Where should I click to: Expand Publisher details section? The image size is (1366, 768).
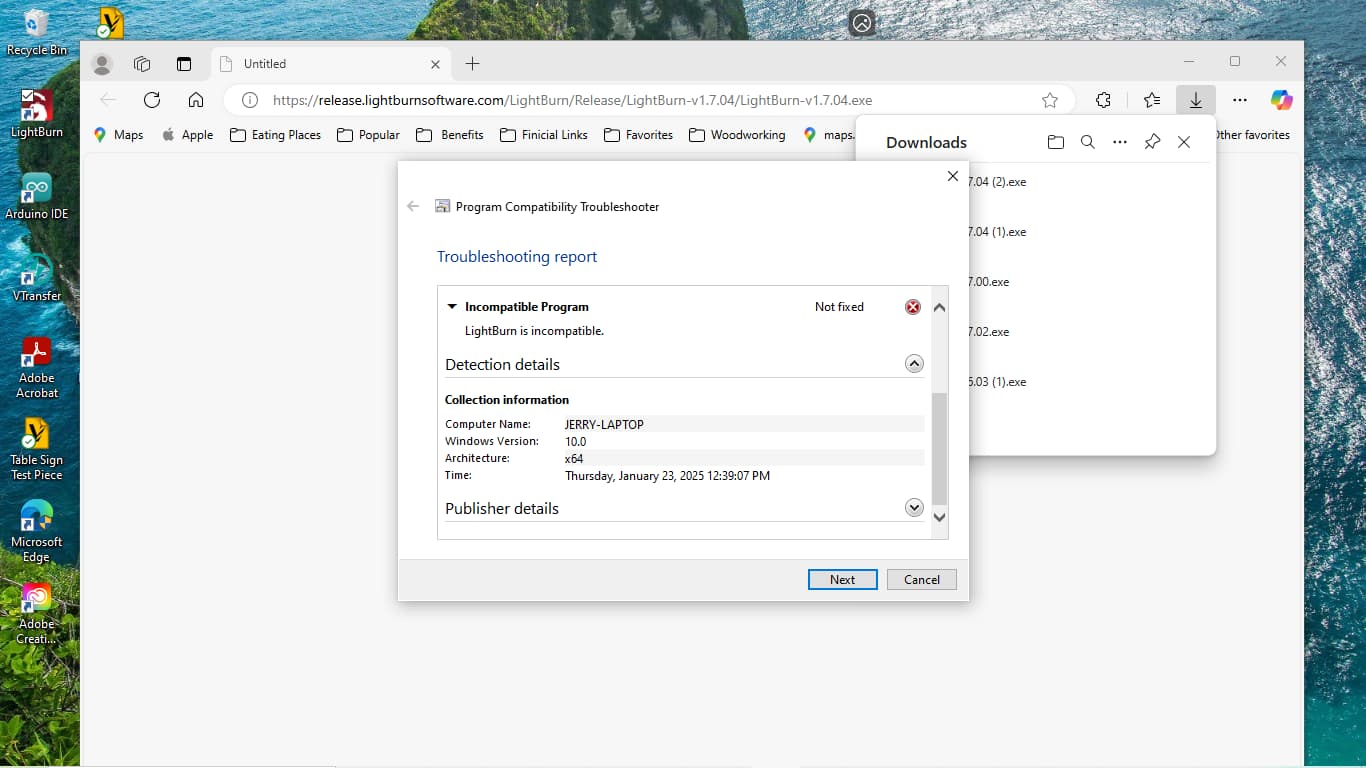click(914, 508)
